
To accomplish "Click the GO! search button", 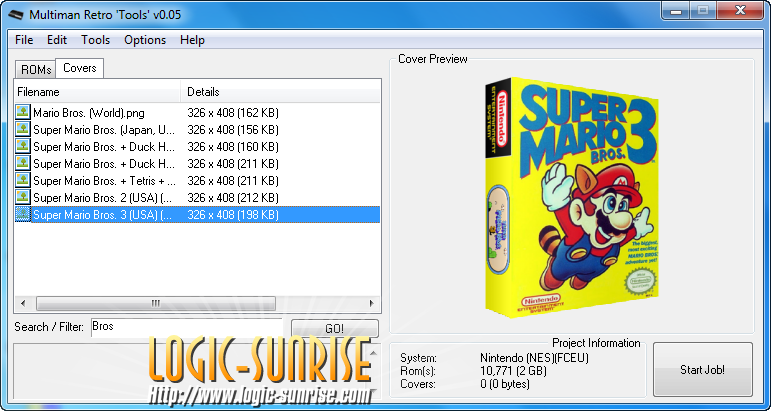I will point(335,328).
